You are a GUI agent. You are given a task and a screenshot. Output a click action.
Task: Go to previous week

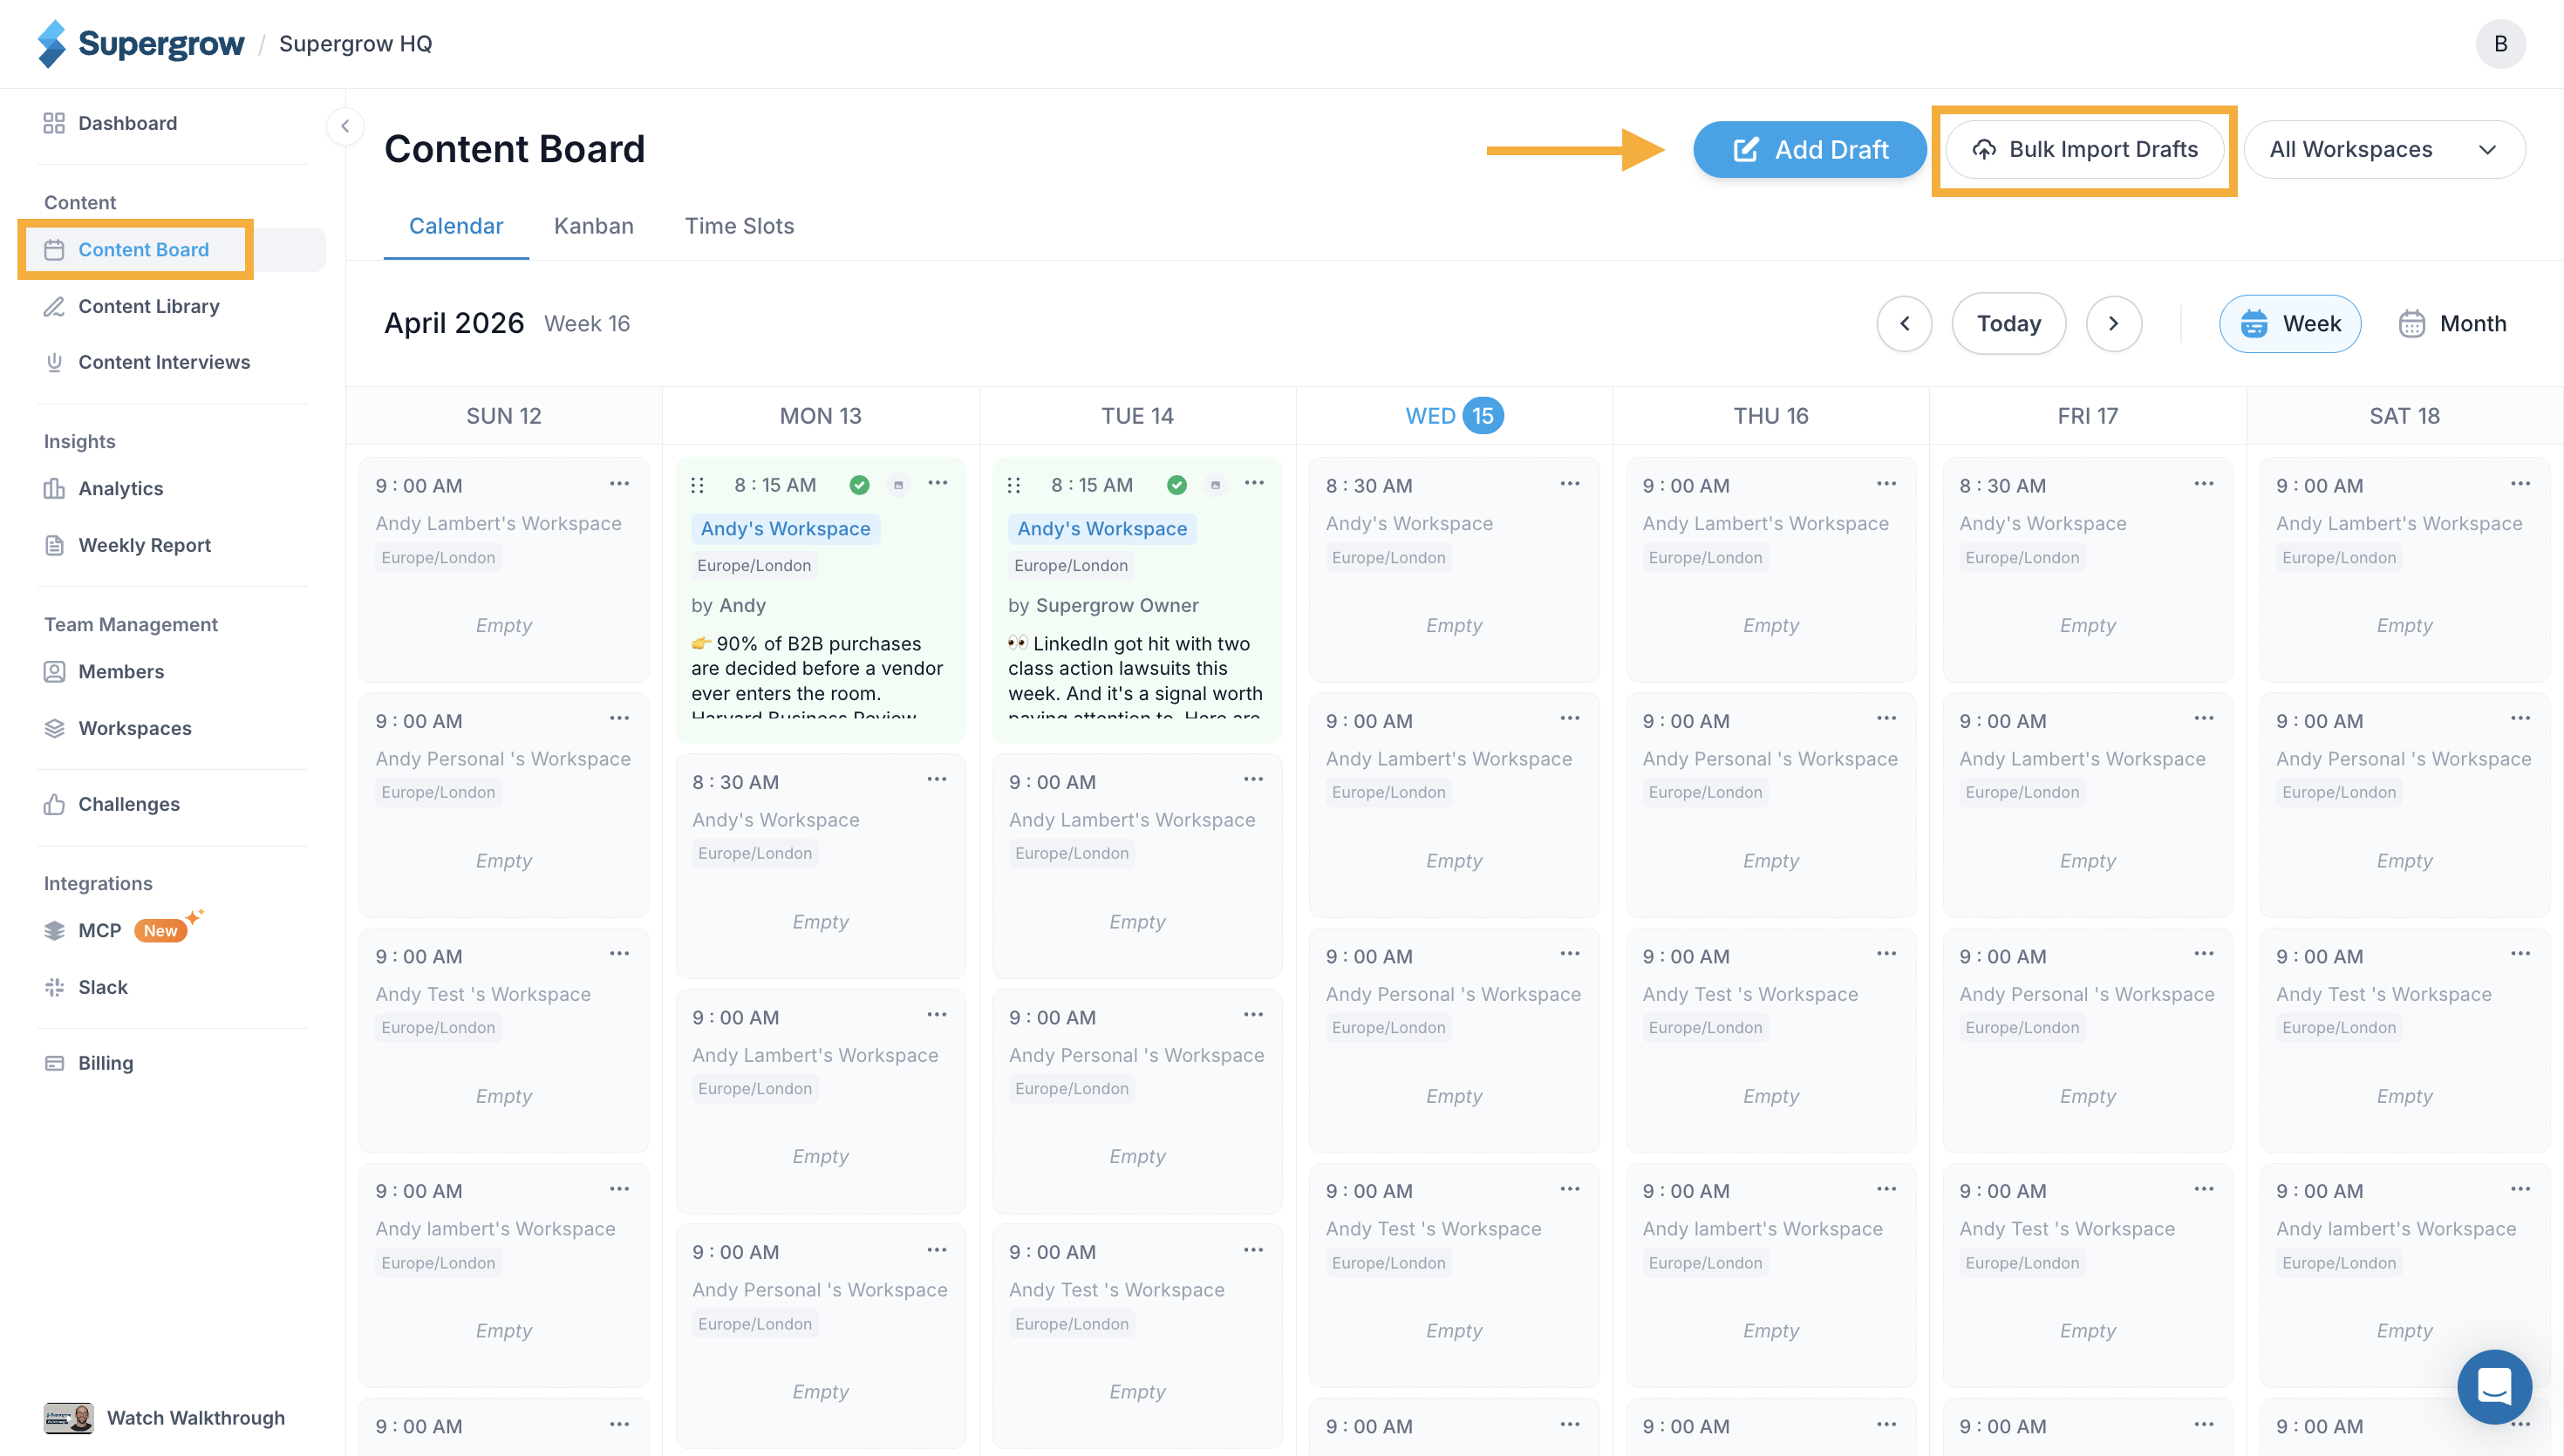[x=1904, y=324]
